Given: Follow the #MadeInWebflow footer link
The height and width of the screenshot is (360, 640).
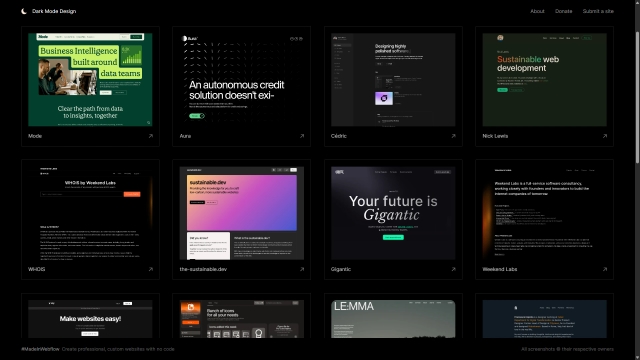Looking at the screenshot, I should pyautogui.click(x=40, y=349).
